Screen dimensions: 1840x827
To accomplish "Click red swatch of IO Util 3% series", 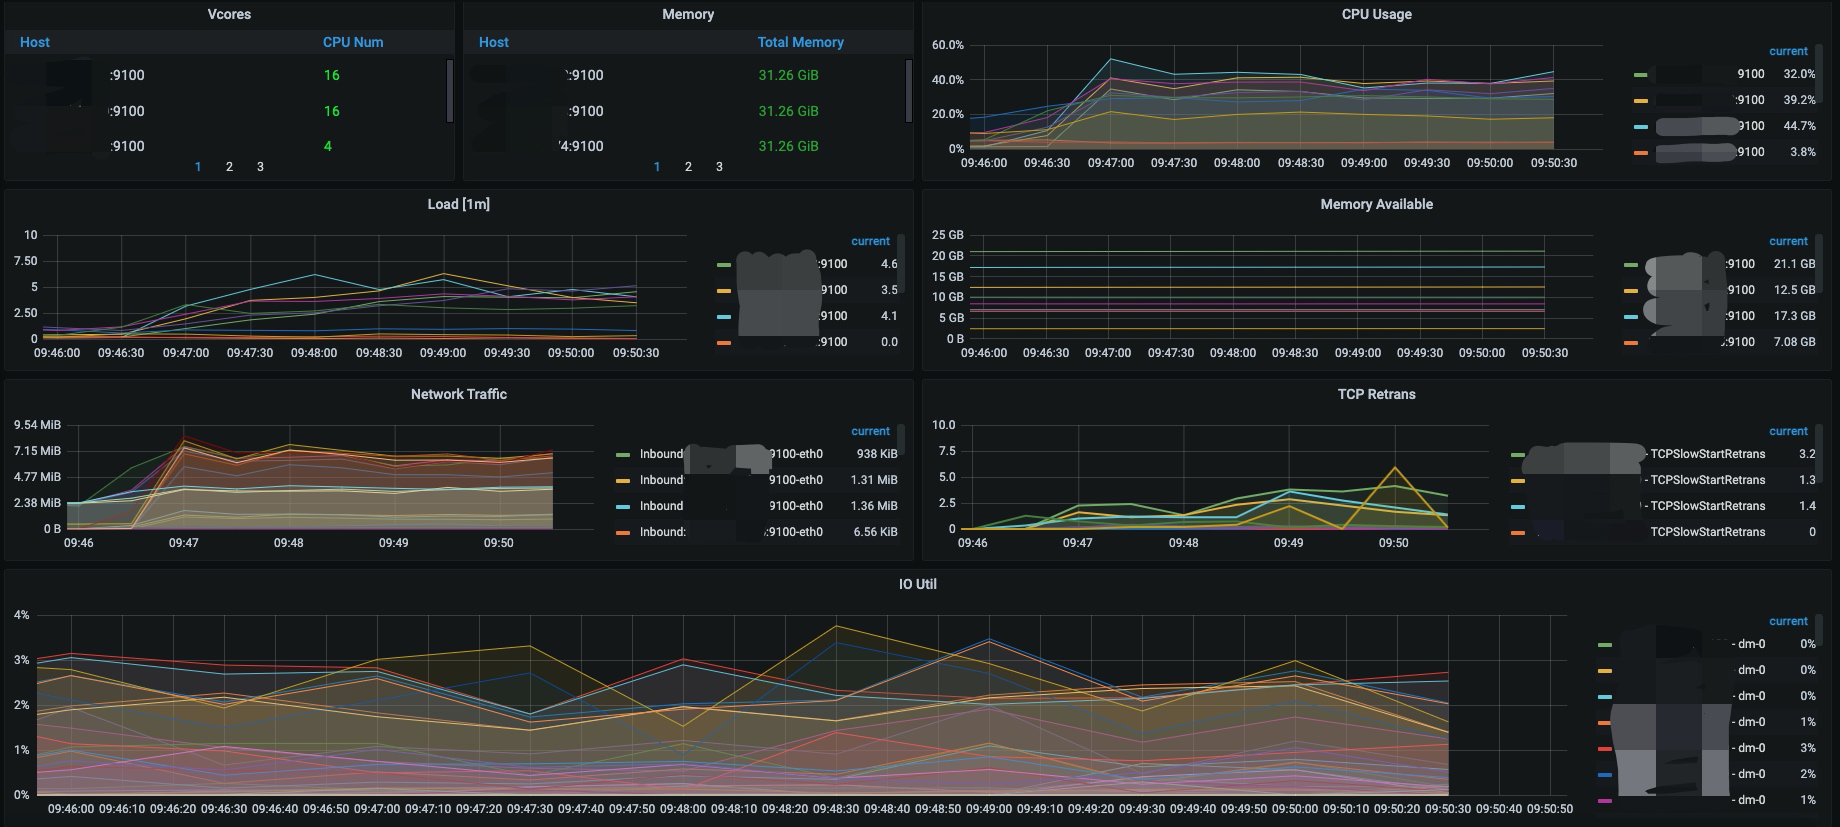I will point(1604,749).
